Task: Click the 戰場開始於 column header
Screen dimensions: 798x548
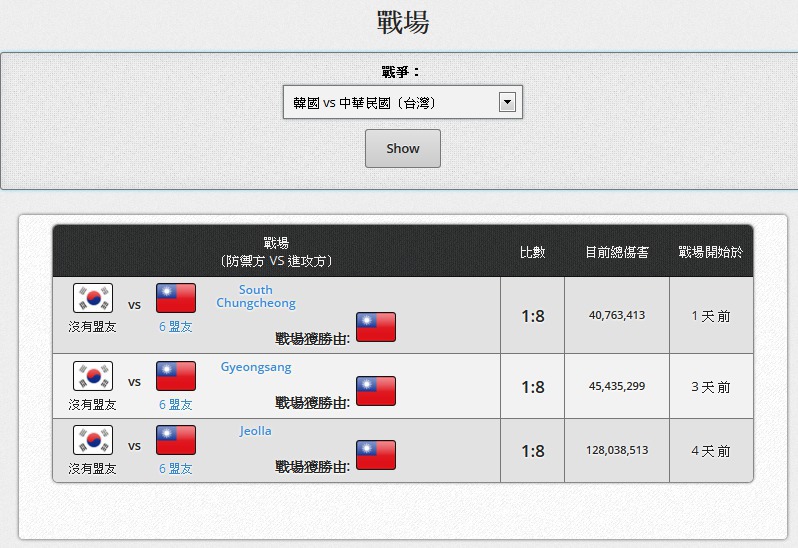Action: tap(710, 252)
